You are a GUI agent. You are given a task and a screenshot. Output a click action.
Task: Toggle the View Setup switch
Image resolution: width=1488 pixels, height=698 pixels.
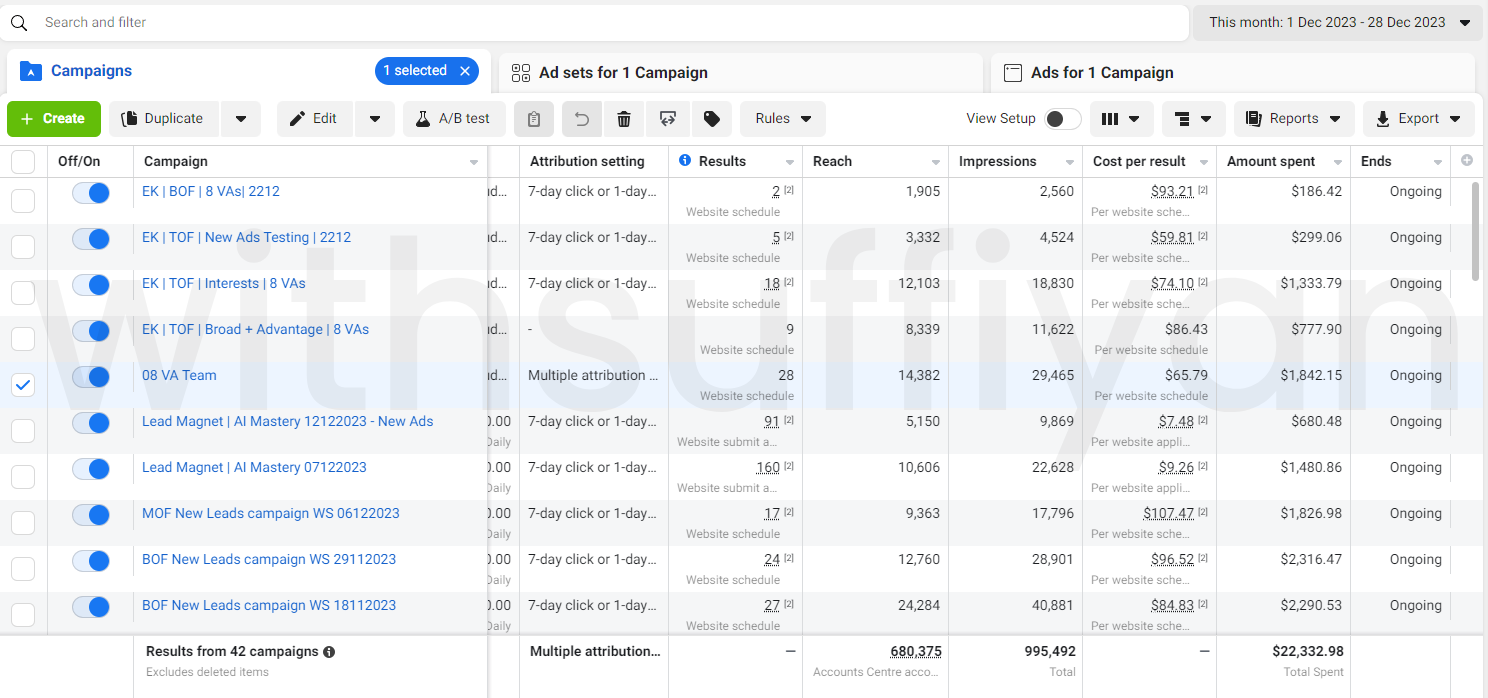[x=1062, y=119]
